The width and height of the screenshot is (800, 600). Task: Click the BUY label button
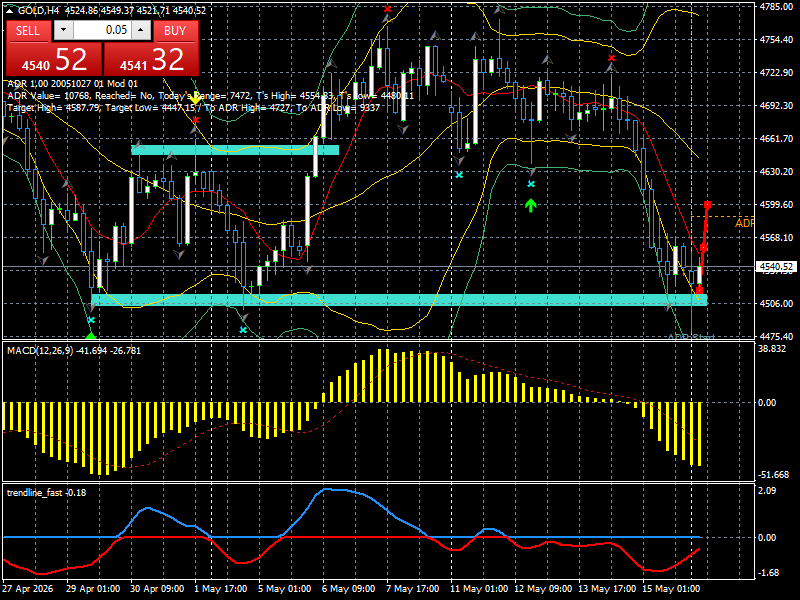pos(175,31)
